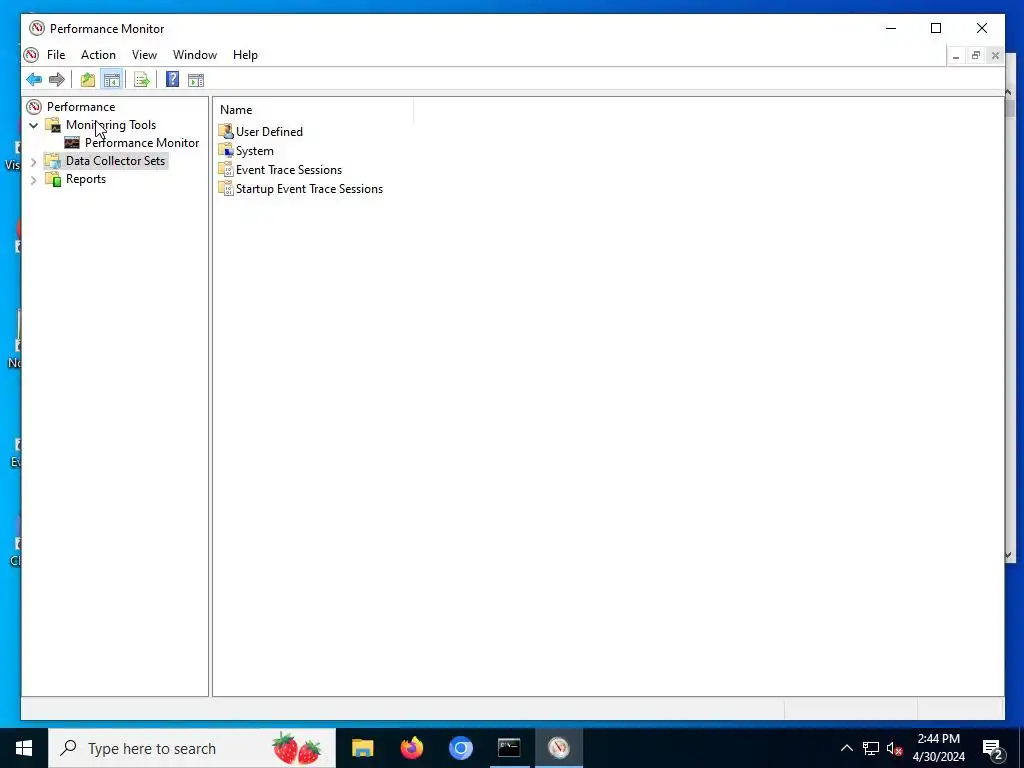
Task: Click the Performance Monitor taskbar icon
Action: tap(558, 748)
